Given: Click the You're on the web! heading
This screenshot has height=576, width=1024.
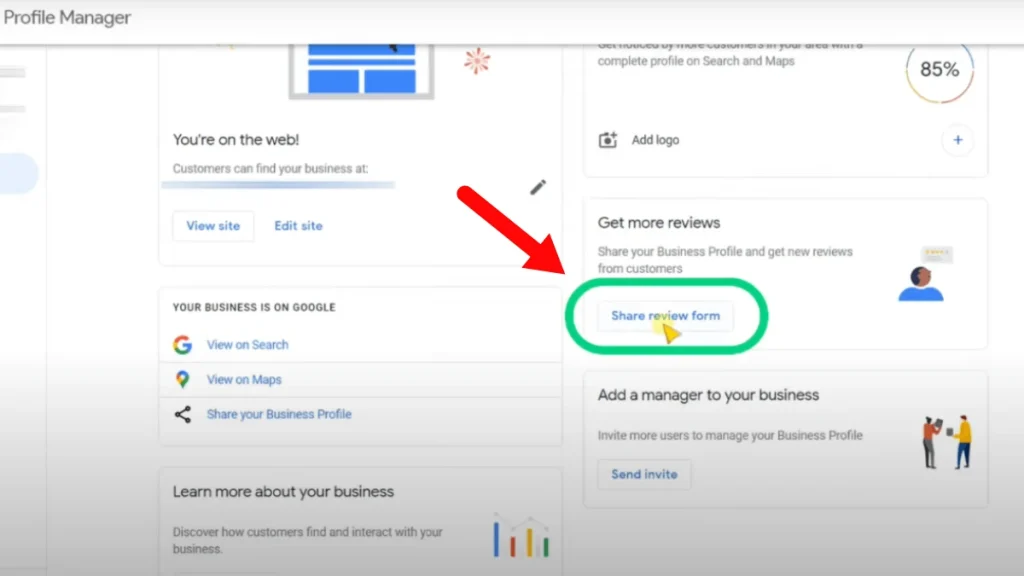Looking at the screenshot, I should pyautogui.click(x=236, y=140).
